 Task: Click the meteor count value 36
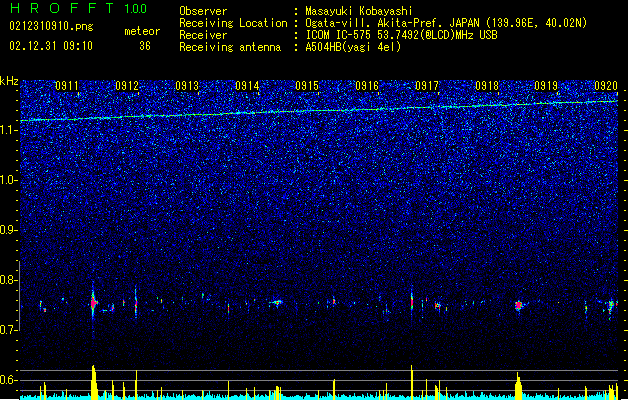[145, 46]
